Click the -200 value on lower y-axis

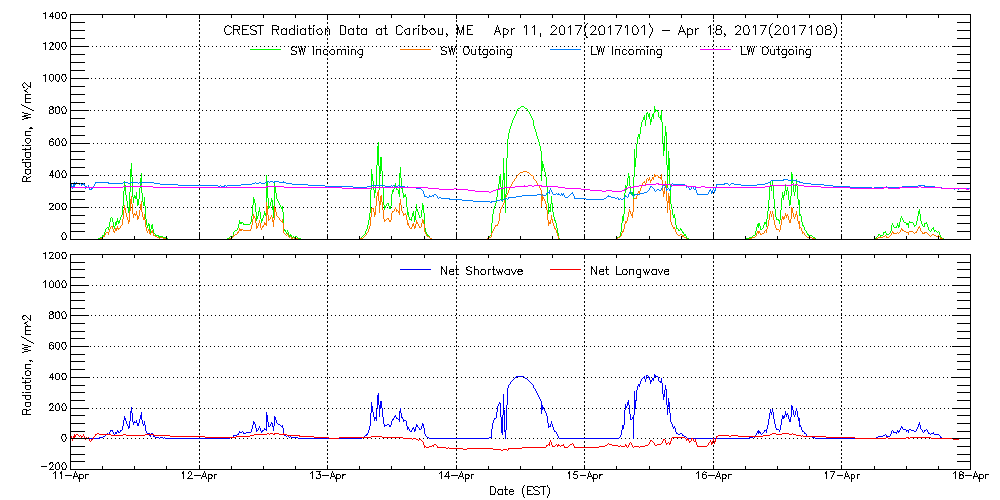point(53,467)
